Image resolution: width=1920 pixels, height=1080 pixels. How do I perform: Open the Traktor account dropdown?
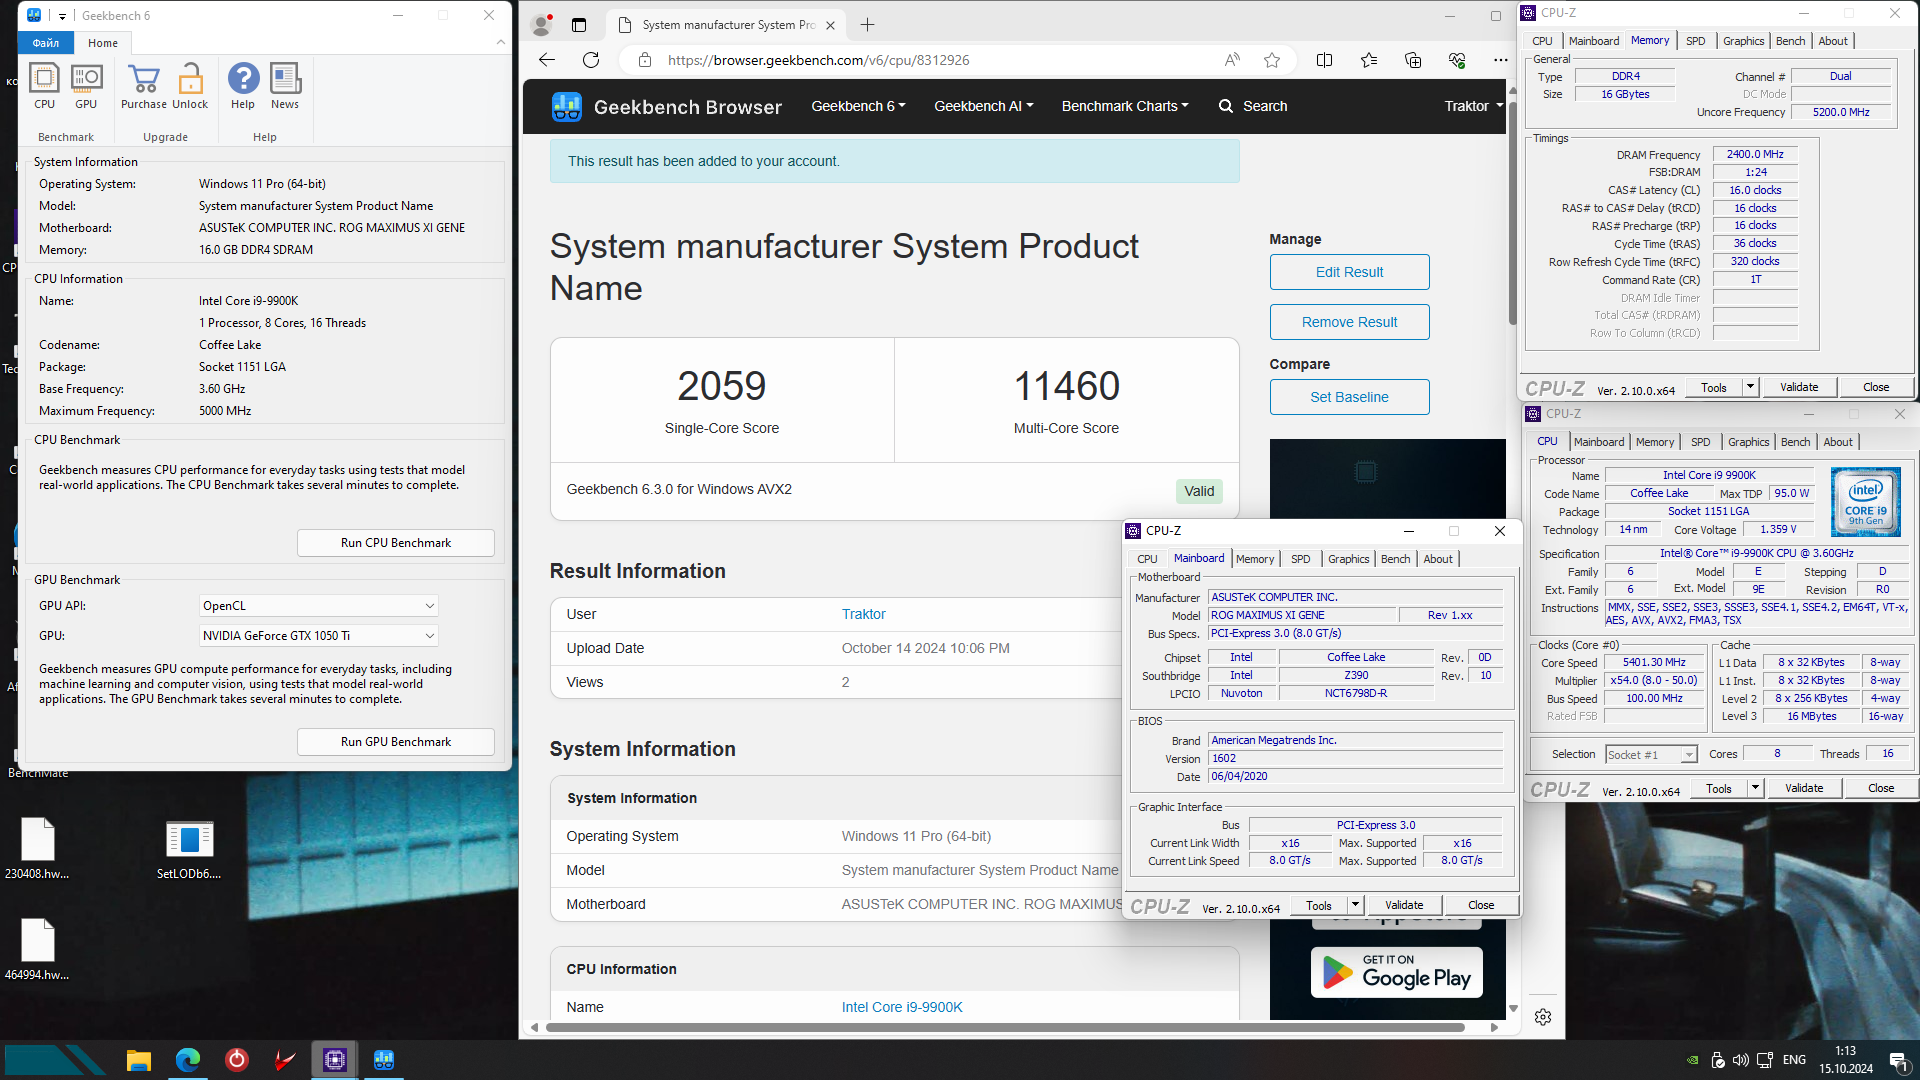(x=1473, y=106)
